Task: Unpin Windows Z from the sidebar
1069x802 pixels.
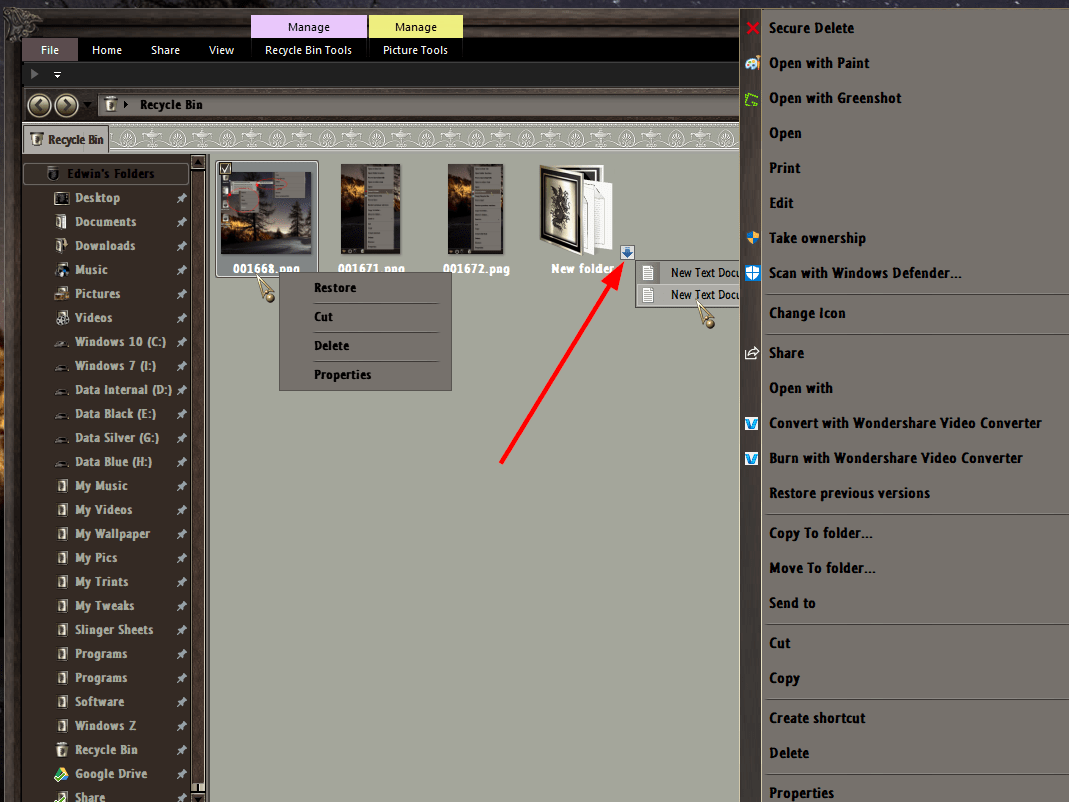Action: click(x=181, y=726)
